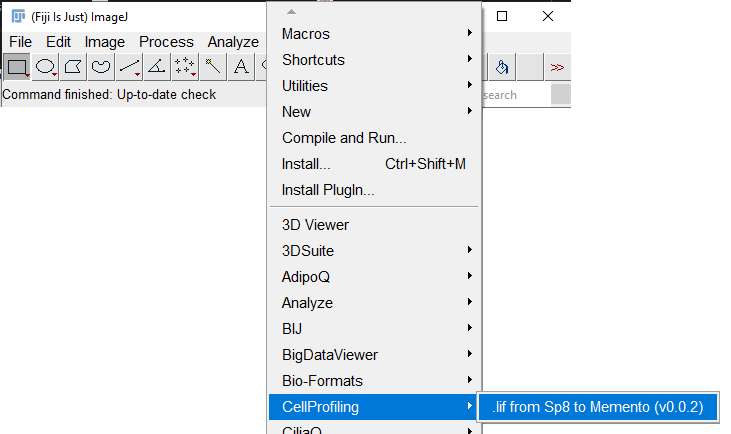Open the Process menu
731x434 pixels.
pyautogui.click(x=166, y=42)
